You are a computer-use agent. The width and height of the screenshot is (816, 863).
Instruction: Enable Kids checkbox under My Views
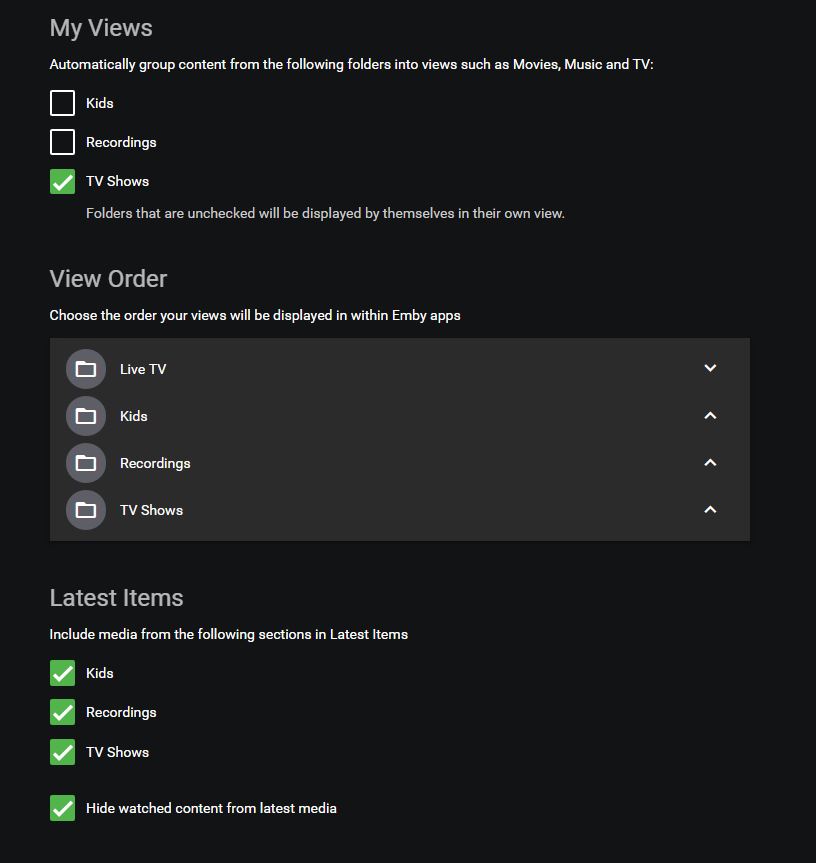click(62, 103)
